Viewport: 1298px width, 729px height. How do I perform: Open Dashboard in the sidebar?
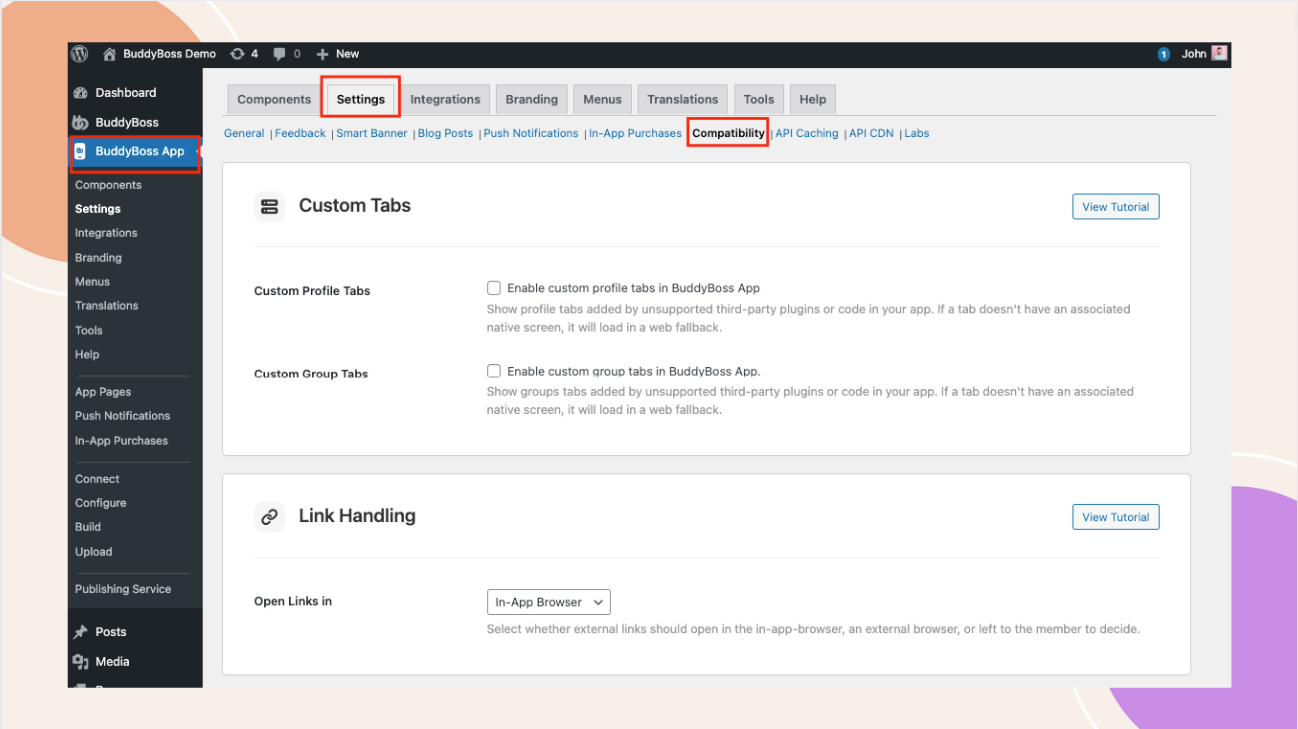tap(126, 93)
